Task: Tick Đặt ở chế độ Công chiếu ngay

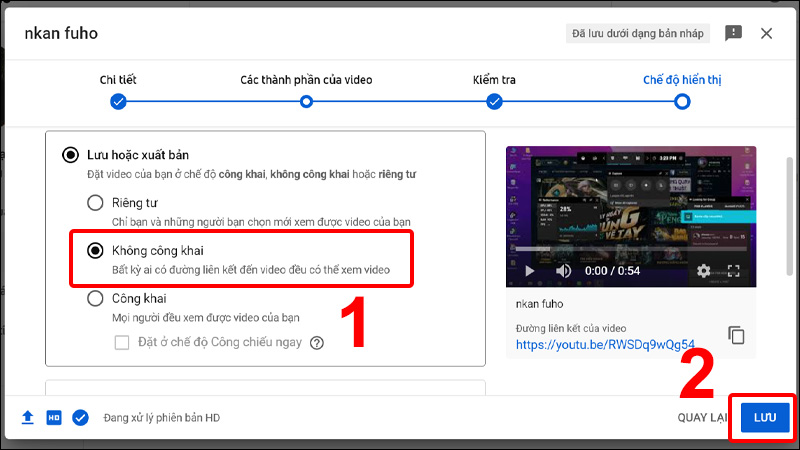Action: point(122,342)
